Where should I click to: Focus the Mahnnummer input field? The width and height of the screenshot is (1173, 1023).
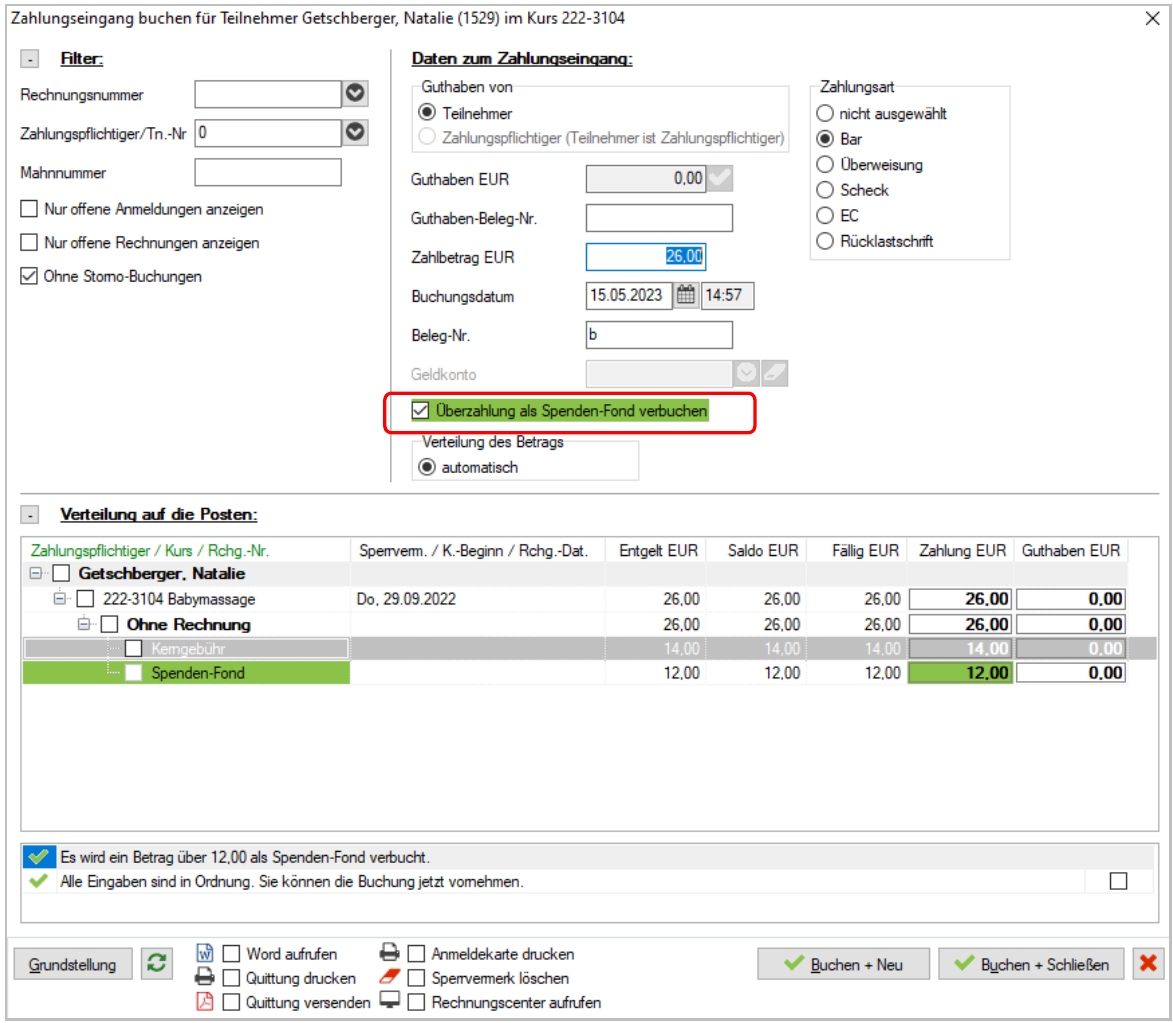pos(268,172)
